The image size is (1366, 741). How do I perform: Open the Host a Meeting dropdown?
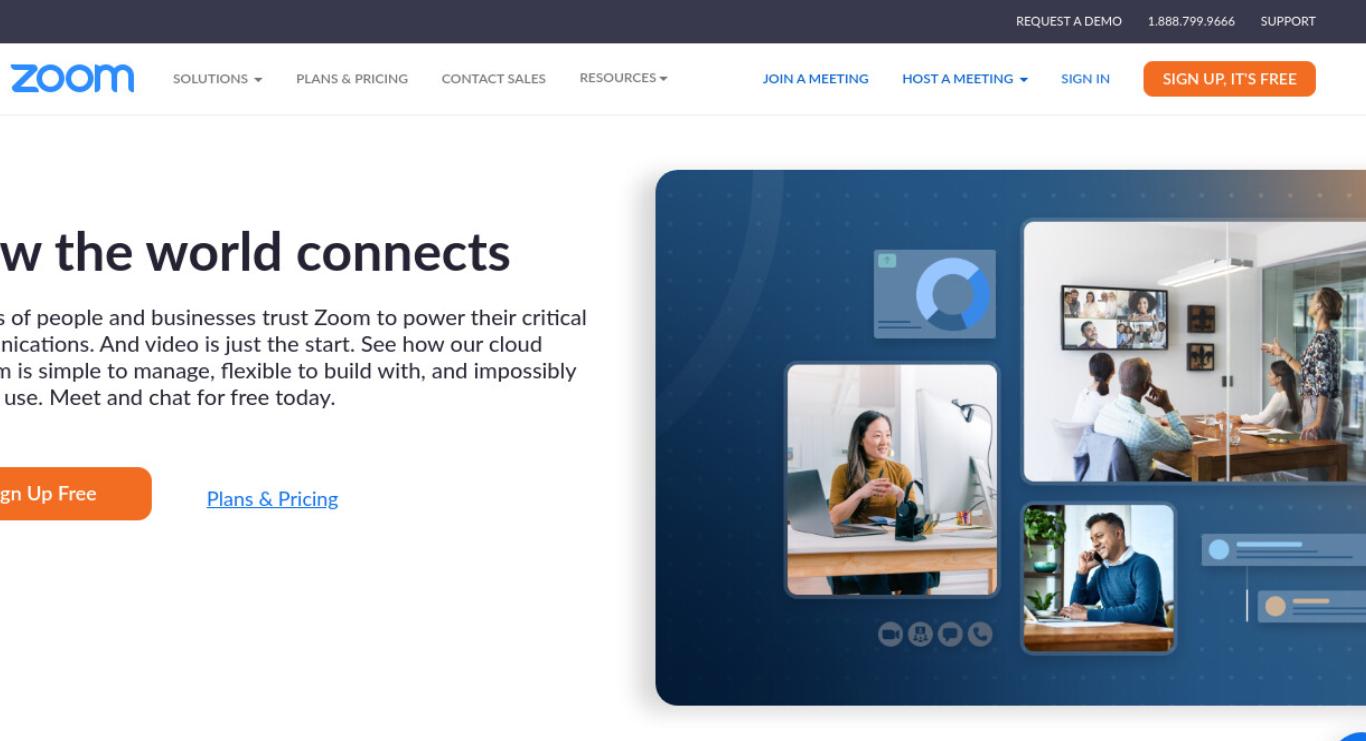965,79
